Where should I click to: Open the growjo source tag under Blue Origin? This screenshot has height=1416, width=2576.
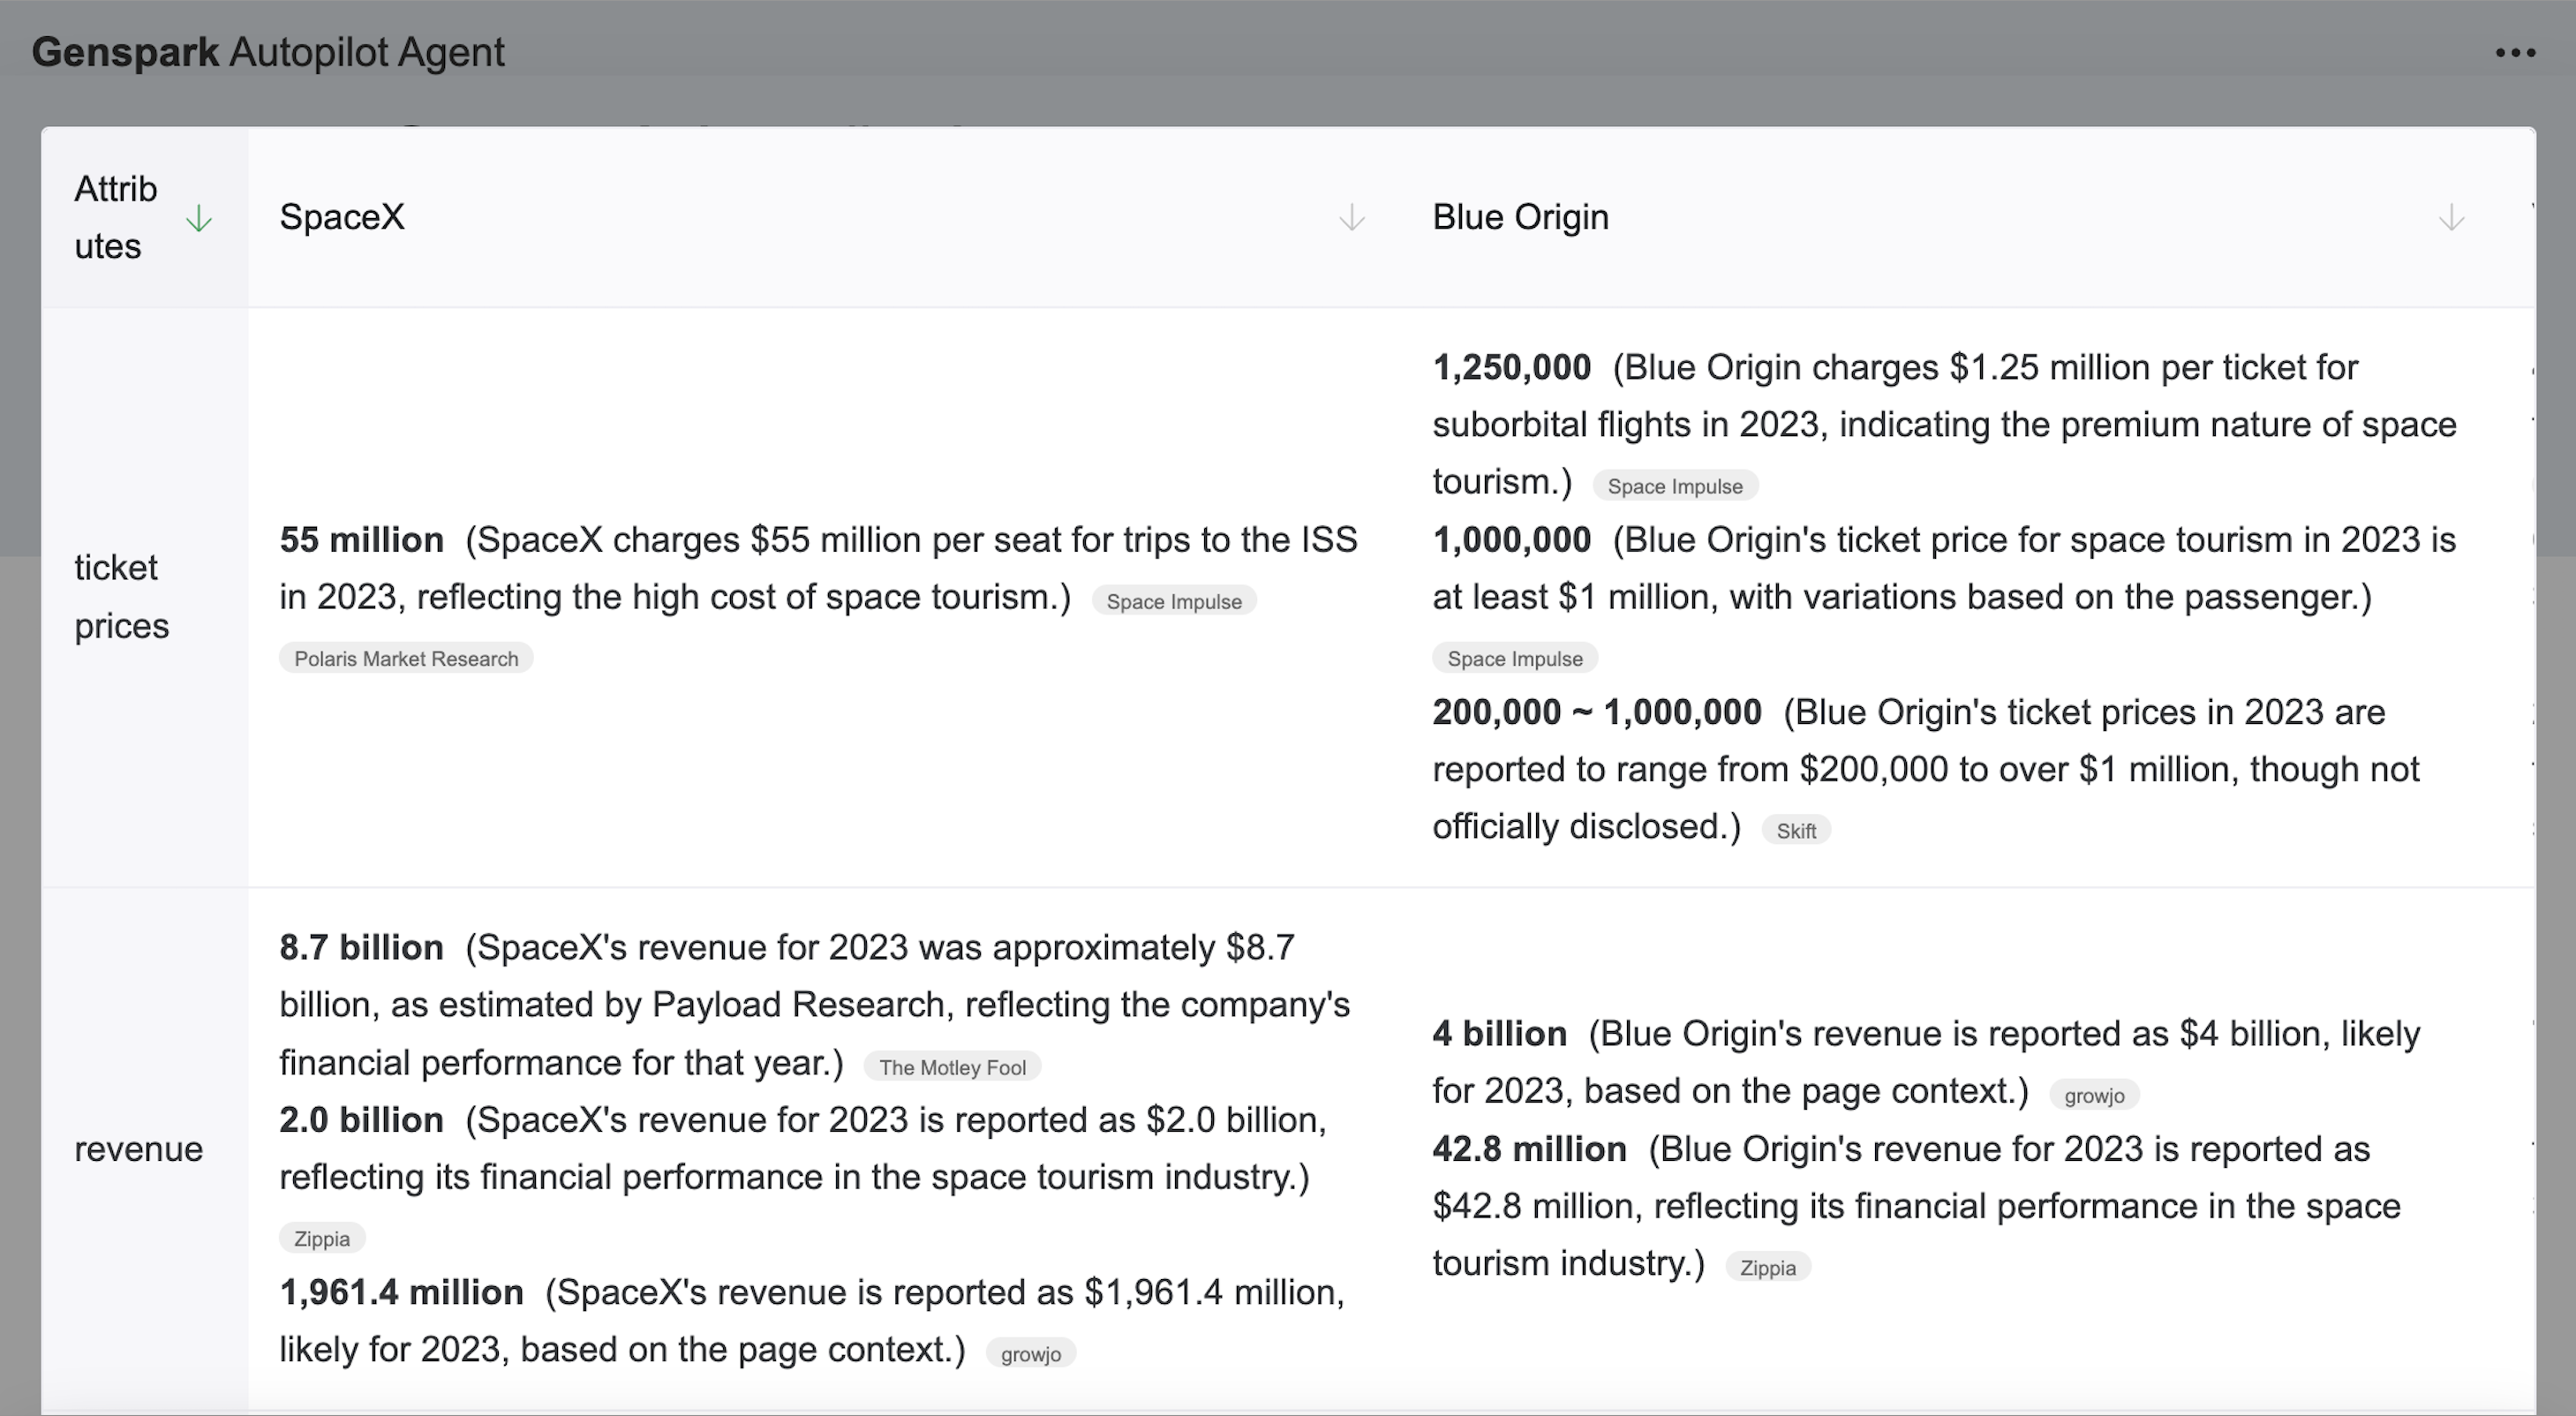pos(2095,1095)
